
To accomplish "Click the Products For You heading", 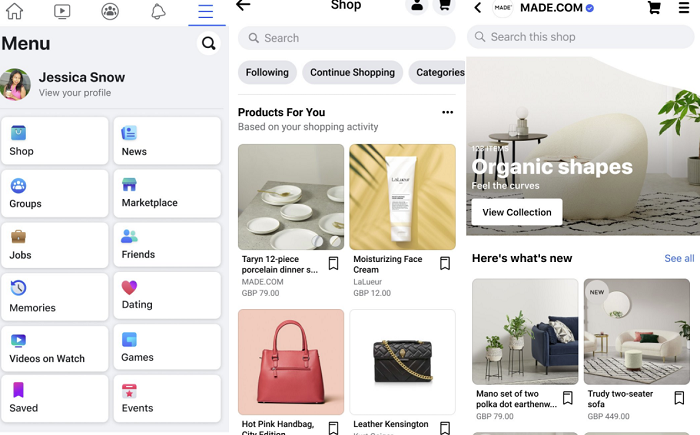I will click(281, 112).
